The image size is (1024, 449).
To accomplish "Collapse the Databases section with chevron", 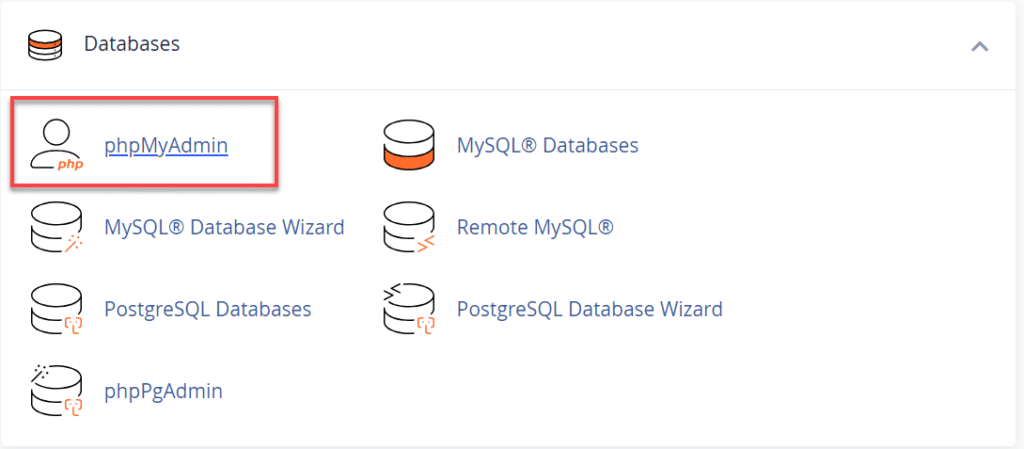I will point(979,46).
